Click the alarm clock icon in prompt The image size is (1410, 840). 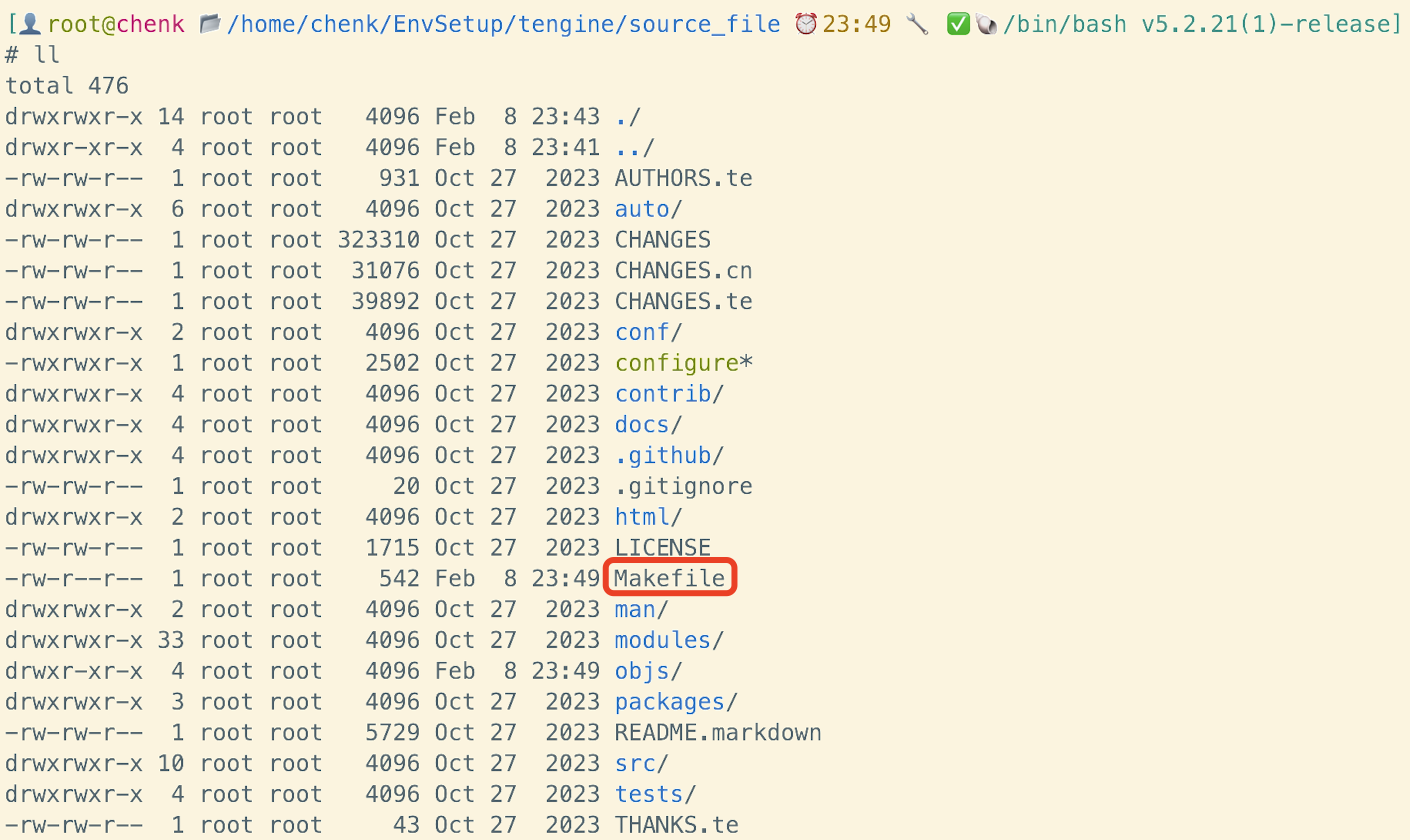point(807,24)
